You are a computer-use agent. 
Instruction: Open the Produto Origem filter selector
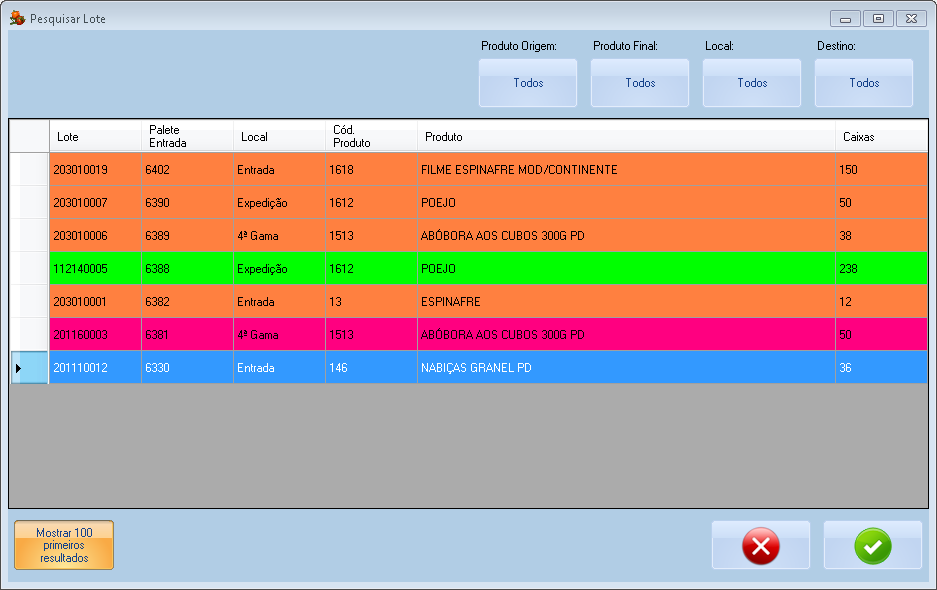pyautogui.click(x=528, y=83)
